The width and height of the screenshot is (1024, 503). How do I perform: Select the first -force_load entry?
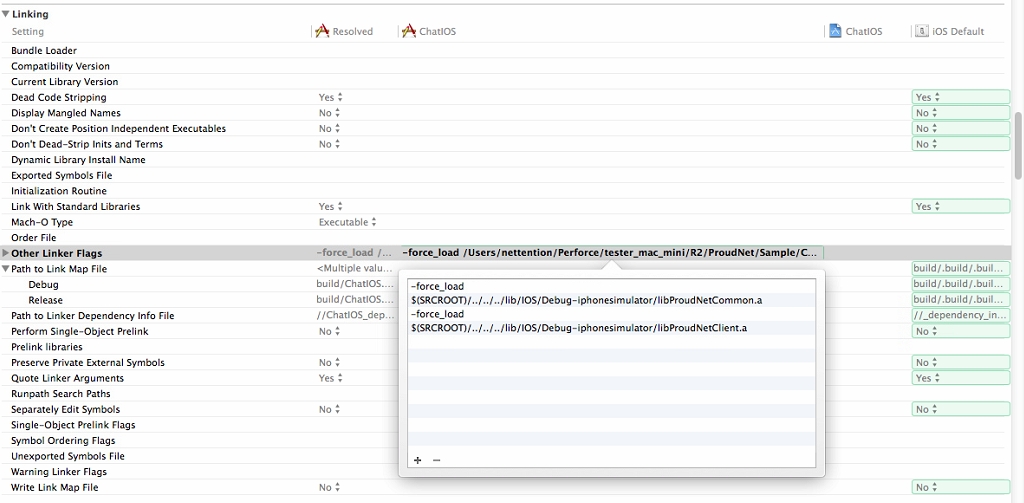437,286
